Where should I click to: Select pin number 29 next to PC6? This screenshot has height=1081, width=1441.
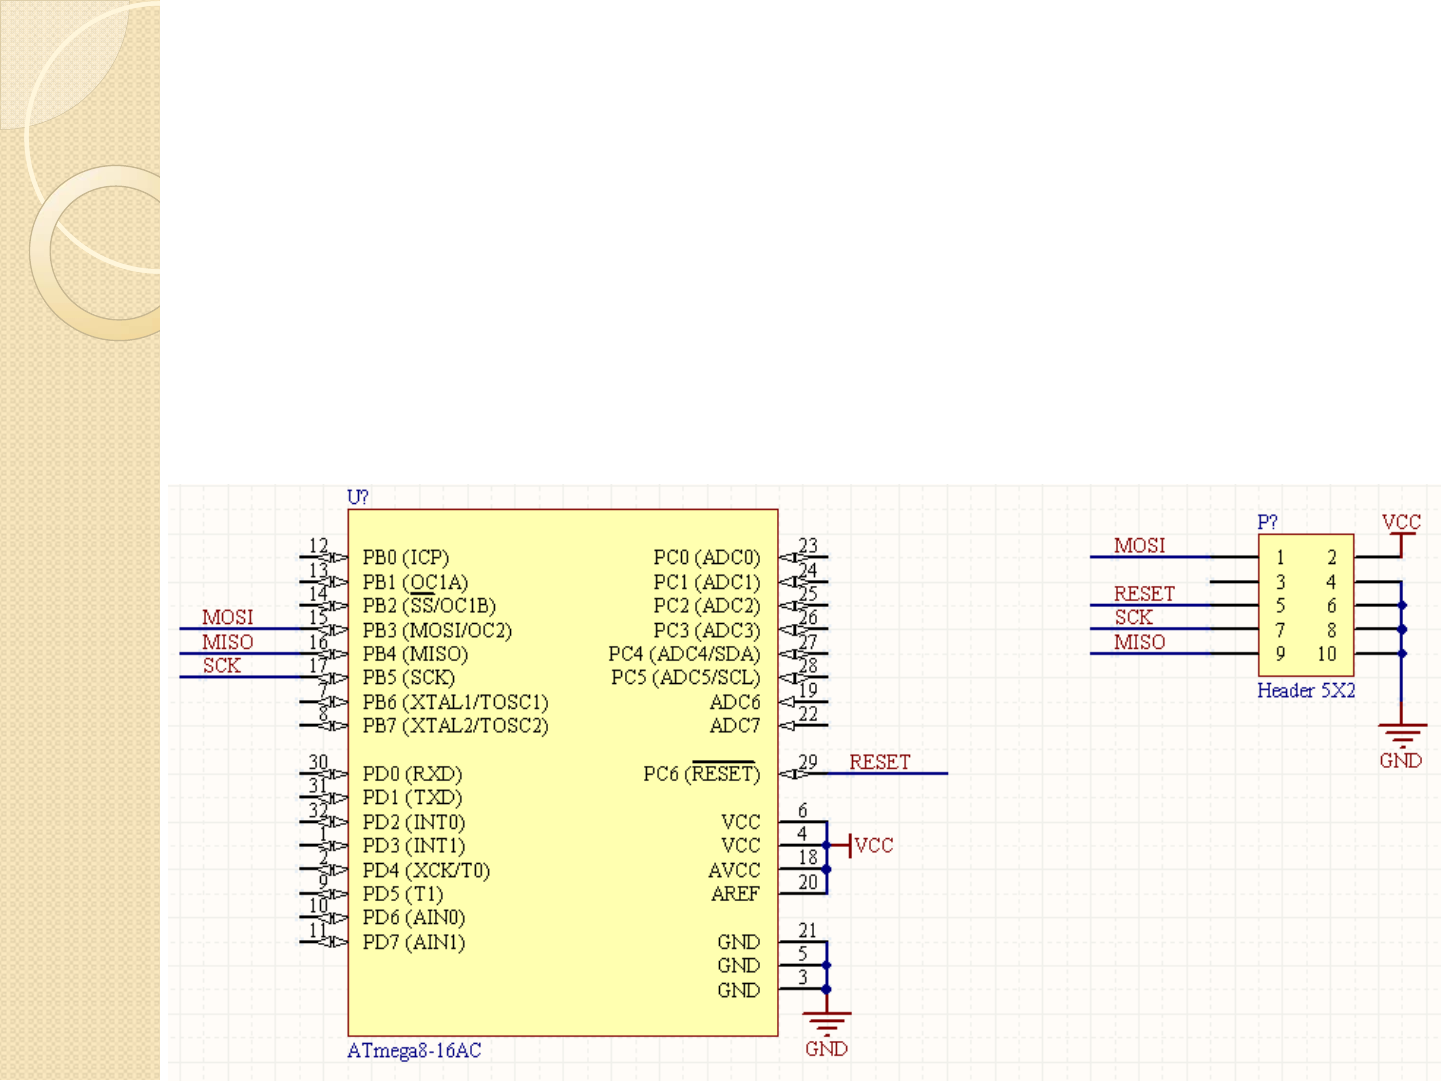tap(808, 762)
